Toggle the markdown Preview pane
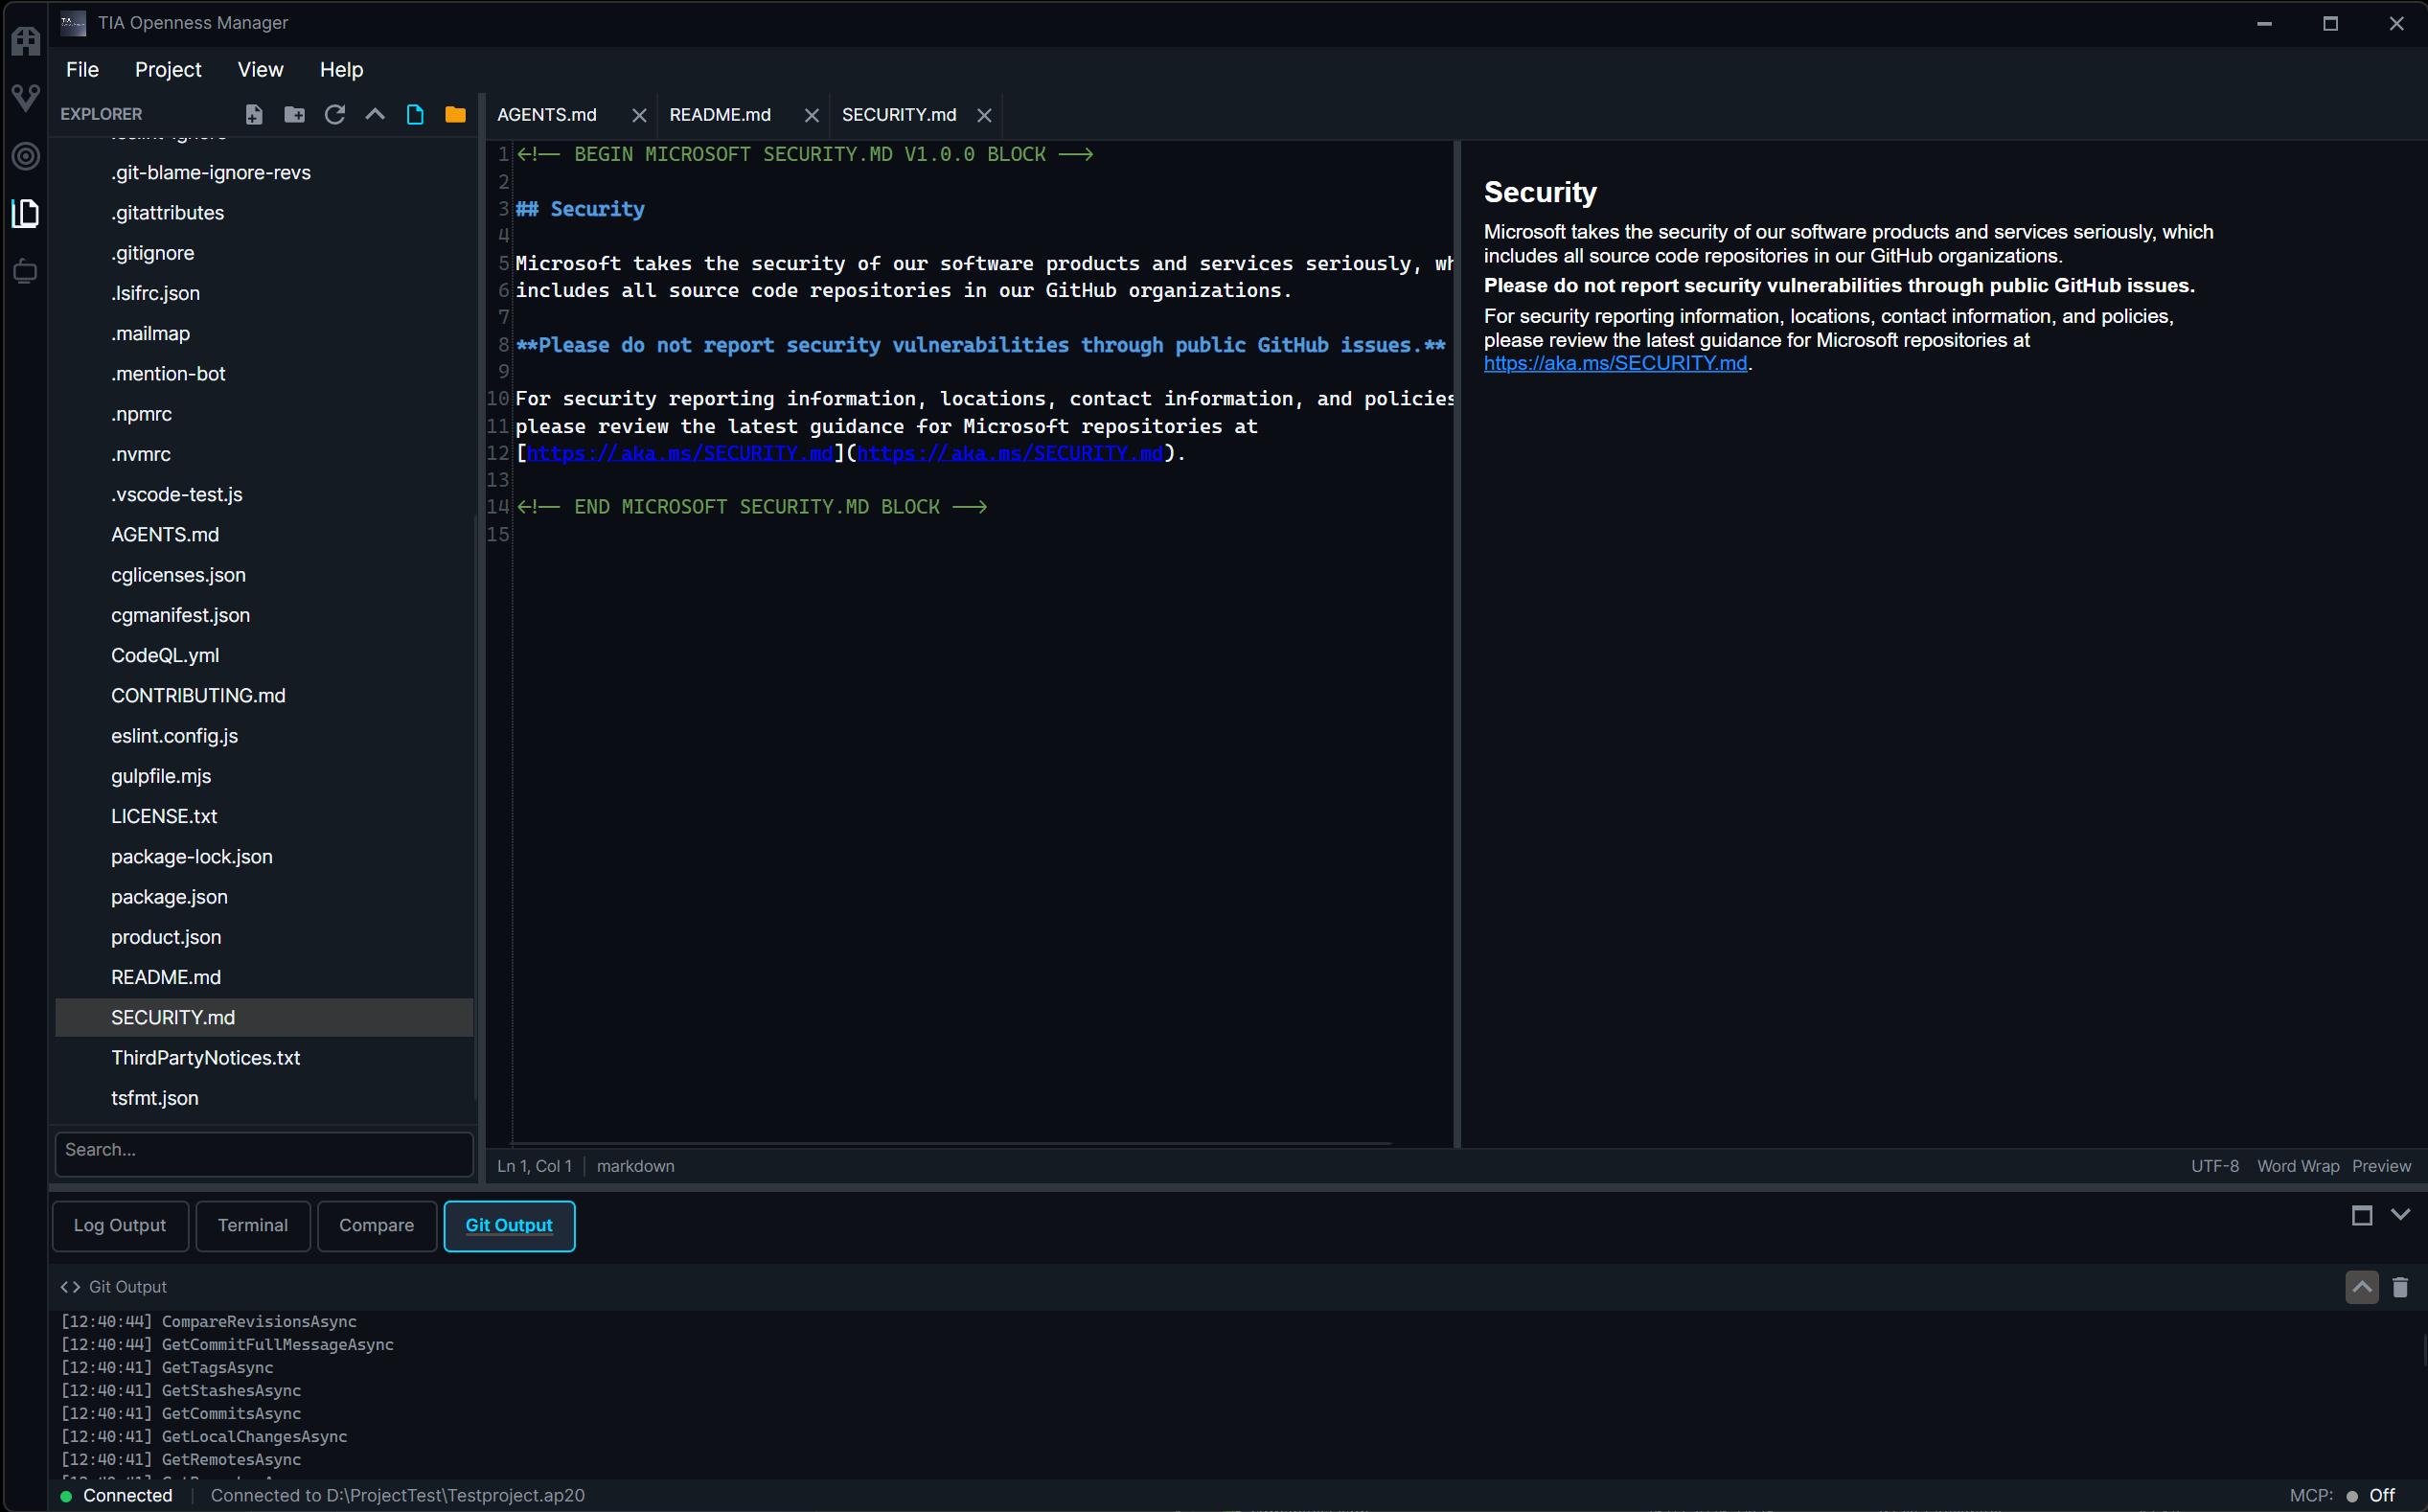Image resolution: width=2428 pixels, height=1512 pixels. (x=2381, y=1166)
